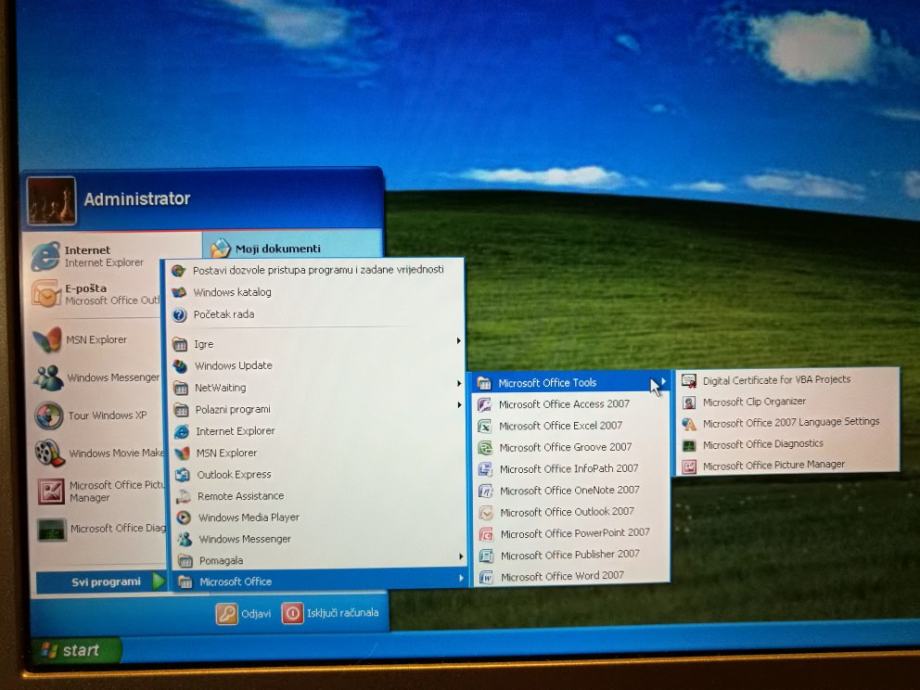The width and height of the screenshot is (920, 690).
Task: Click the OneNote 2007 icon
Action: coord(485,491)
